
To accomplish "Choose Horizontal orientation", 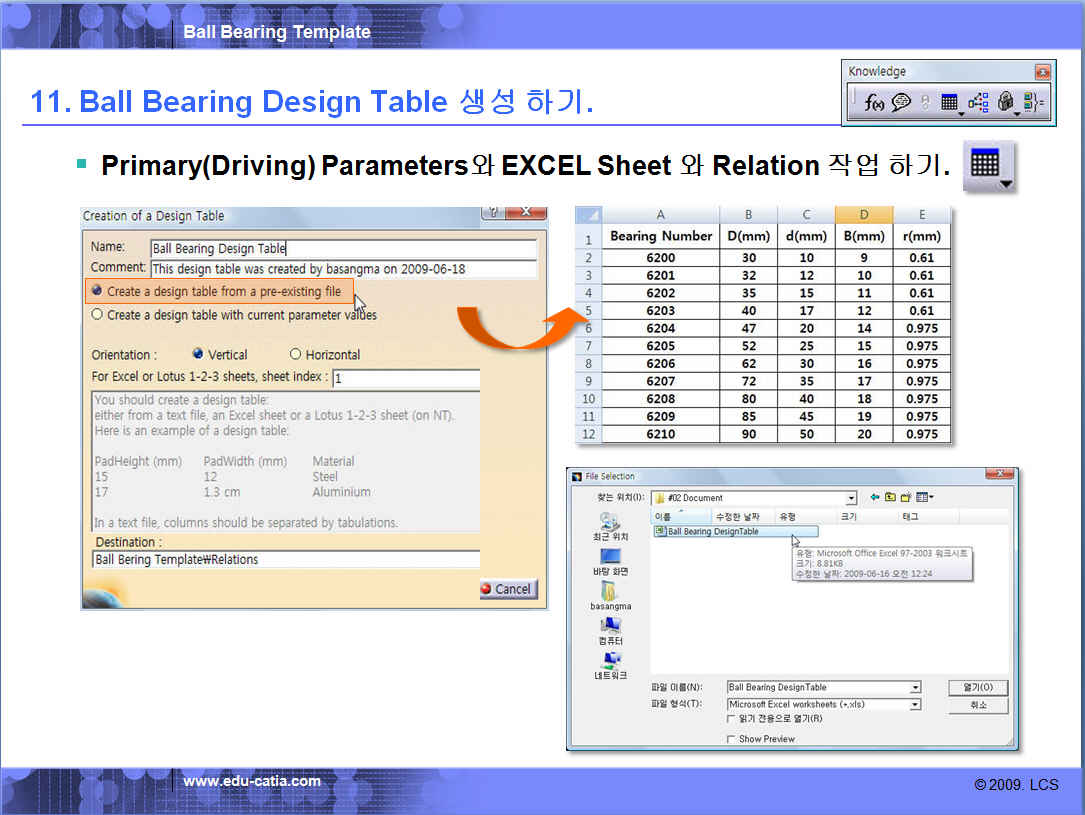I will 295,354.
